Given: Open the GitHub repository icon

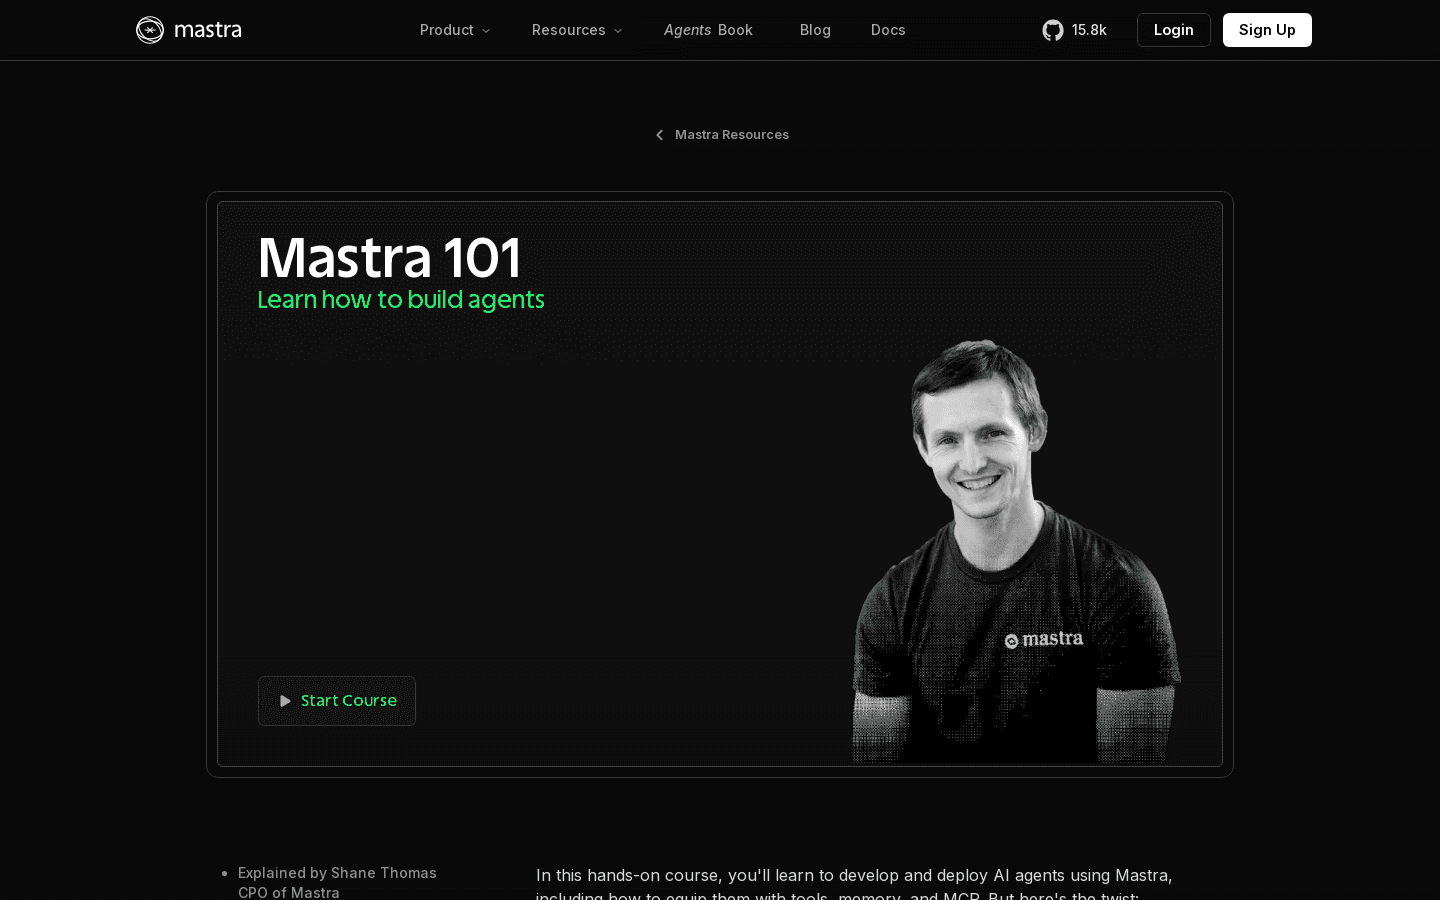Looking at the screenshot, I should click(x=1053, y=30).
